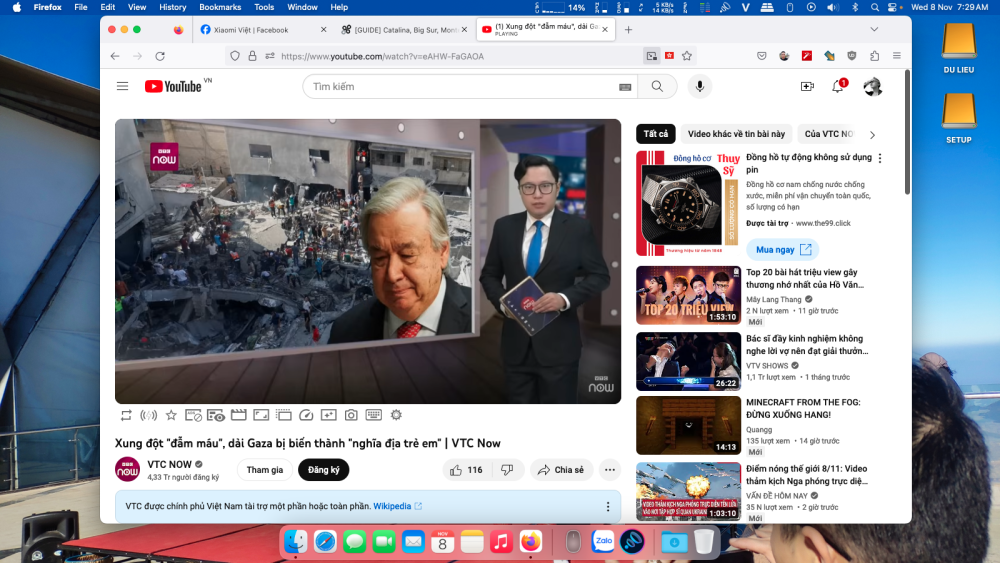1000x563 pixels.
Task: Go to the YouTube home logo
Action: (173, 86)
